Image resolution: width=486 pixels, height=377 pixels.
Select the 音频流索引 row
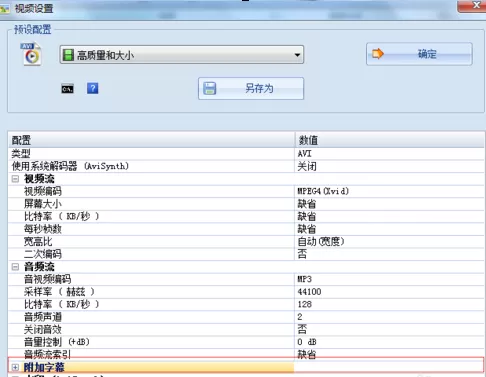[246, 354]
